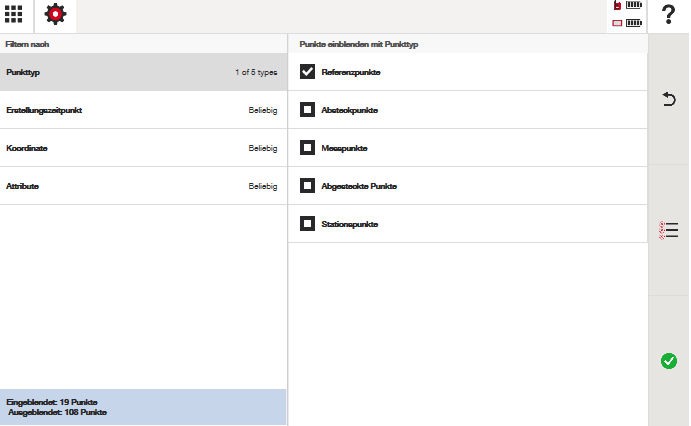Click the Eingeblendet points summary bar
The width and height of the screenshot is (691, 426).
click(143, 407)
